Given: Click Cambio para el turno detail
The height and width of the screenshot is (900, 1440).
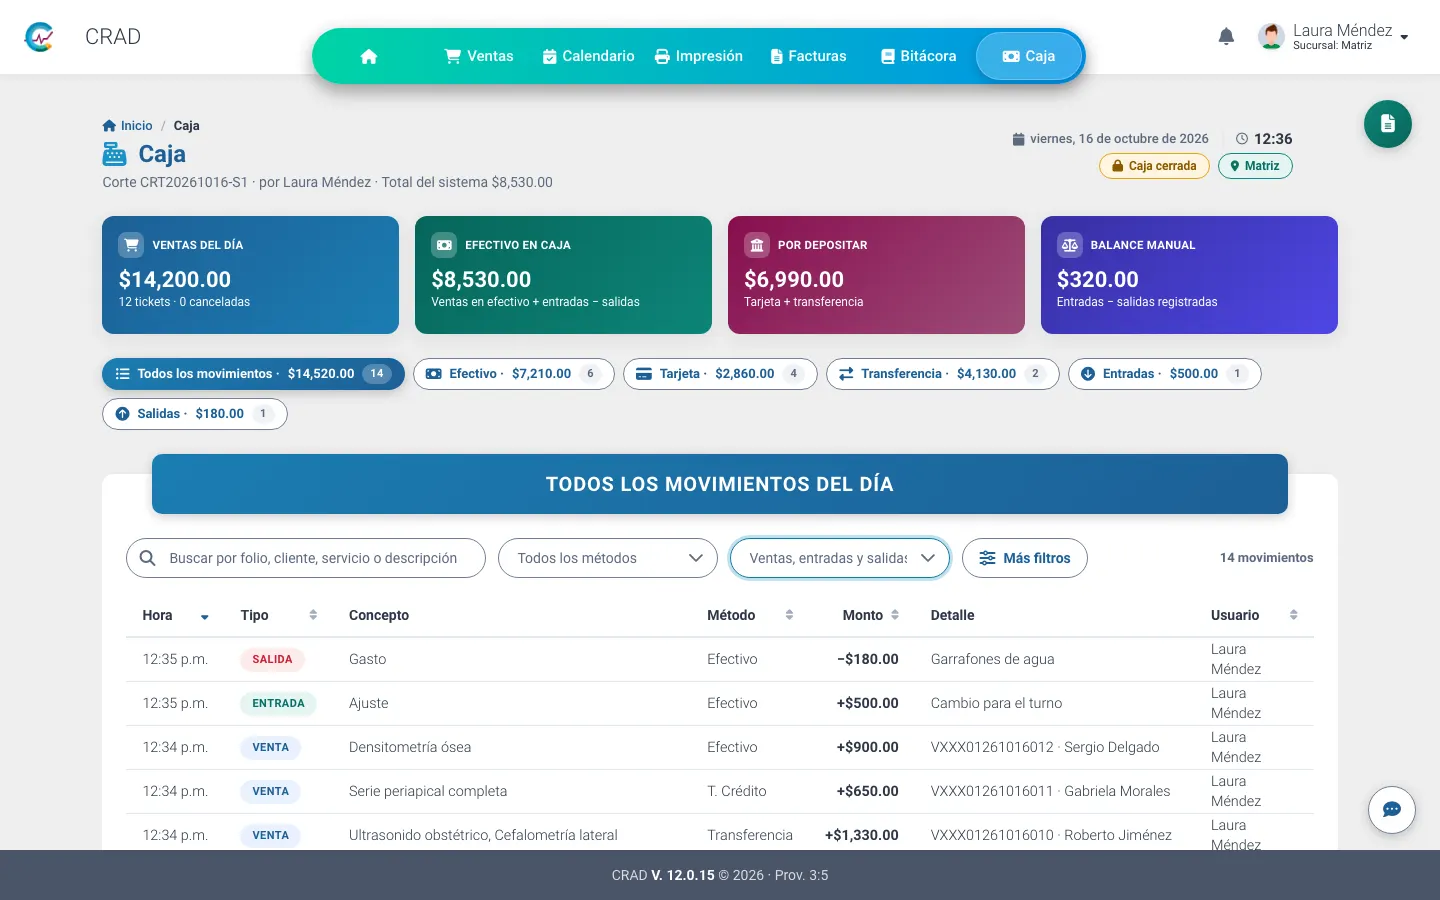Looking at the screenshot, I should [996, 703].
